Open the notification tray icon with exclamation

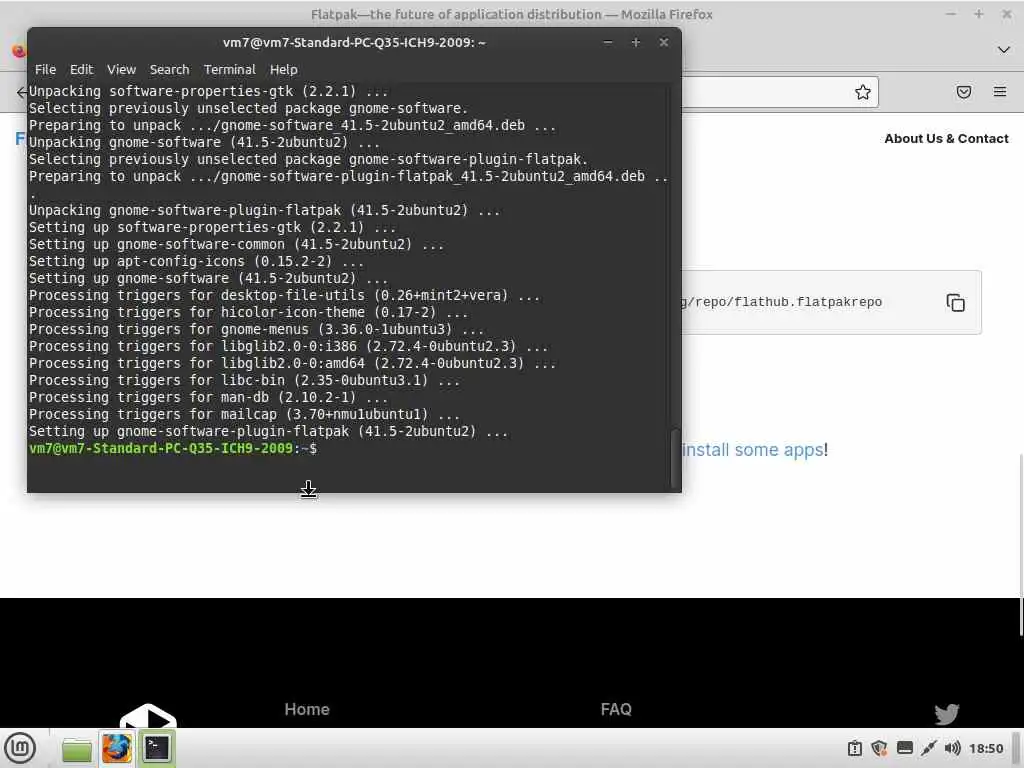tap(855, 748)
